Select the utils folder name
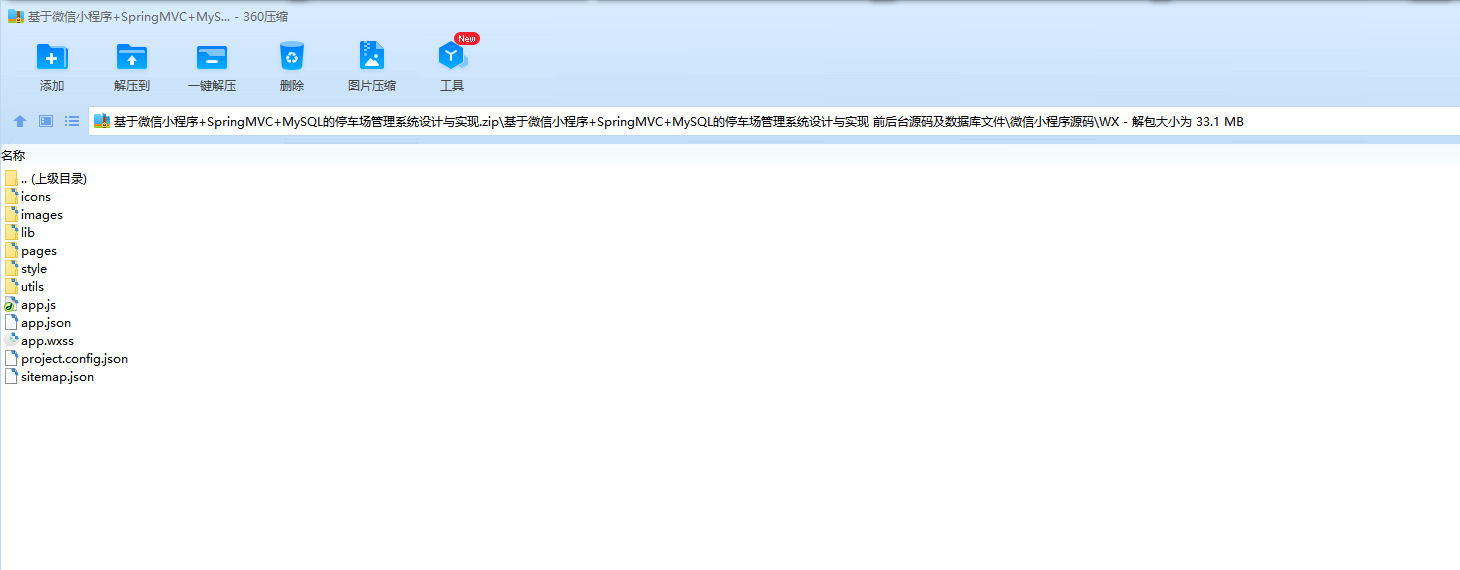 tap(33, 287)
